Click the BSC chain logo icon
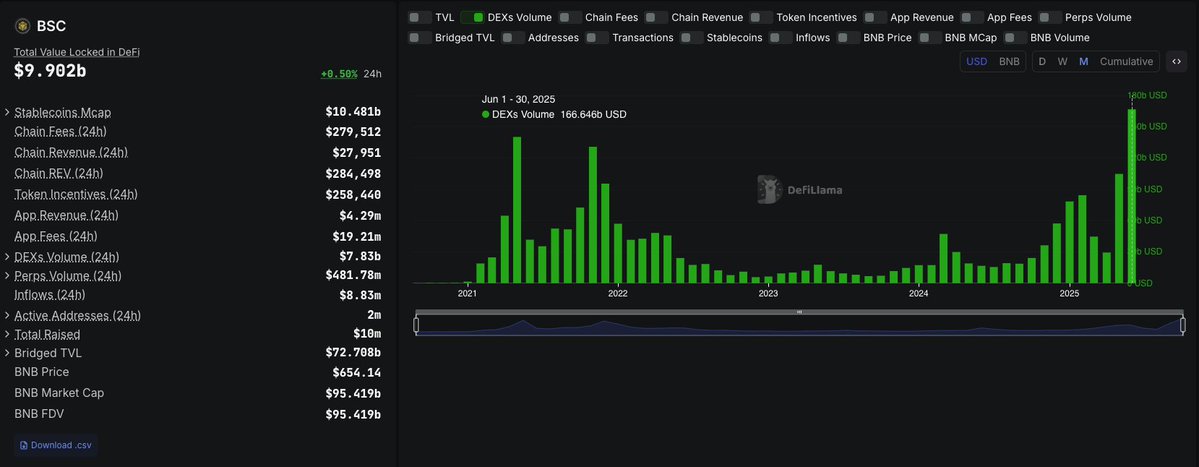The image size is (1199, 467). (x=22, y=26)
